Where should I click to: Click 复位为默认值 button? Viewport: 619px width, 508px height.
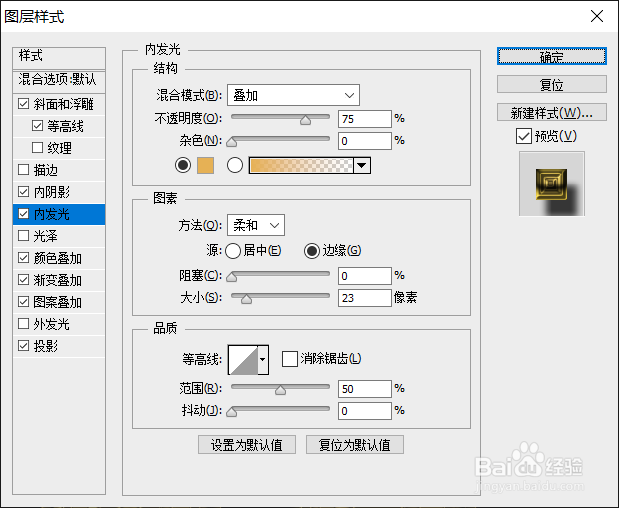355,445
